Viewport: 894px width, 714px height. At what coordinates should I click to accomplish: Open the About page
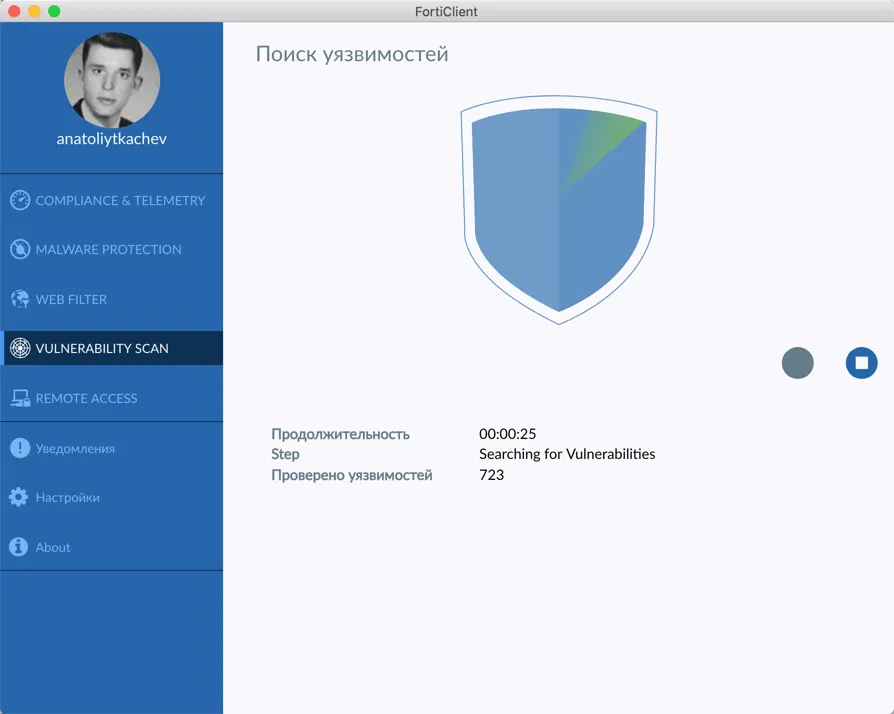pos(111,546)
